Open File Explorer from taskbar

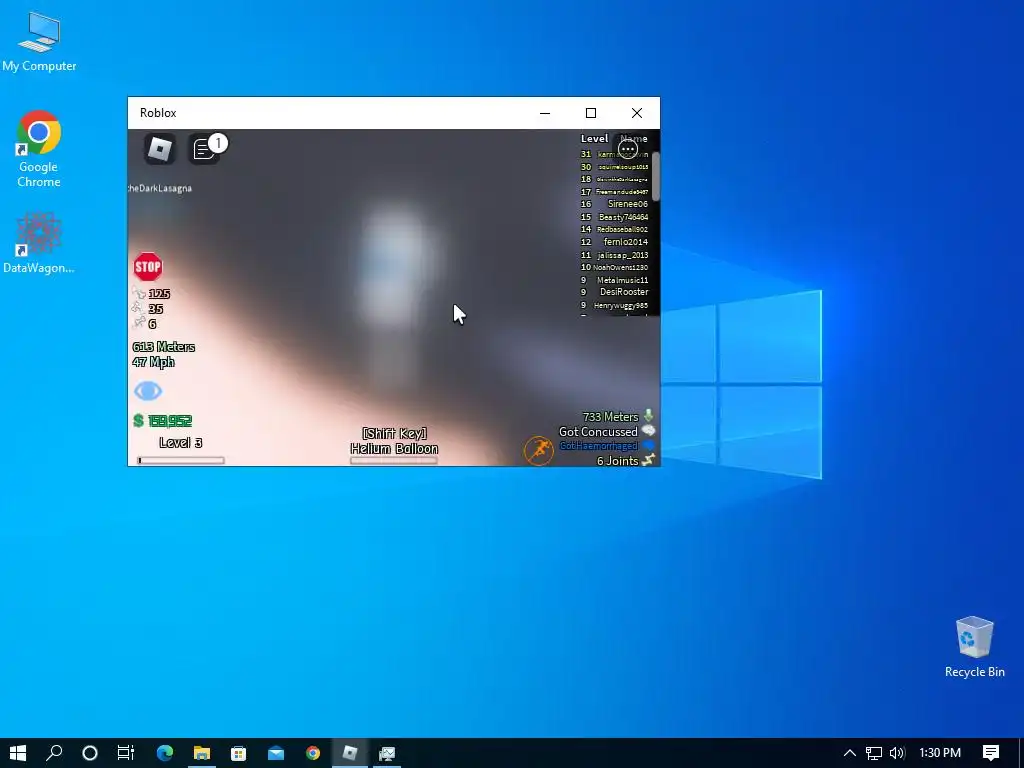tap(202, 753)
